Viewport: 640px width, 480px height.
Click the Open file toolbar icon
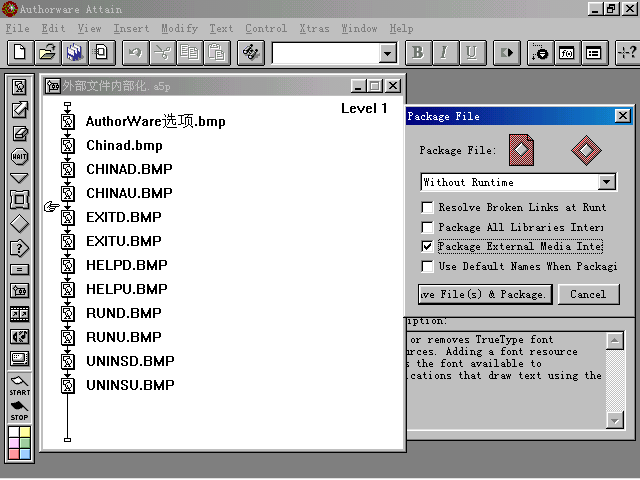point(47,53)
